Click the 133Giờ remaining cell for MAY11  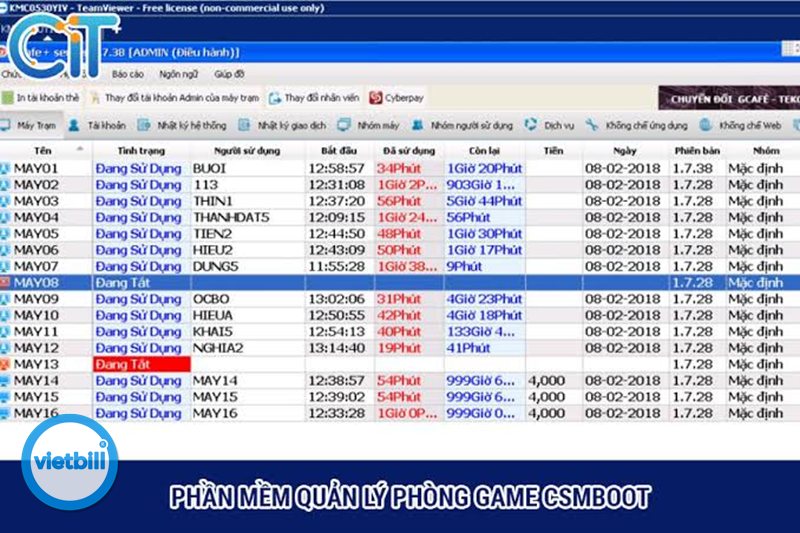coord(481,332)
